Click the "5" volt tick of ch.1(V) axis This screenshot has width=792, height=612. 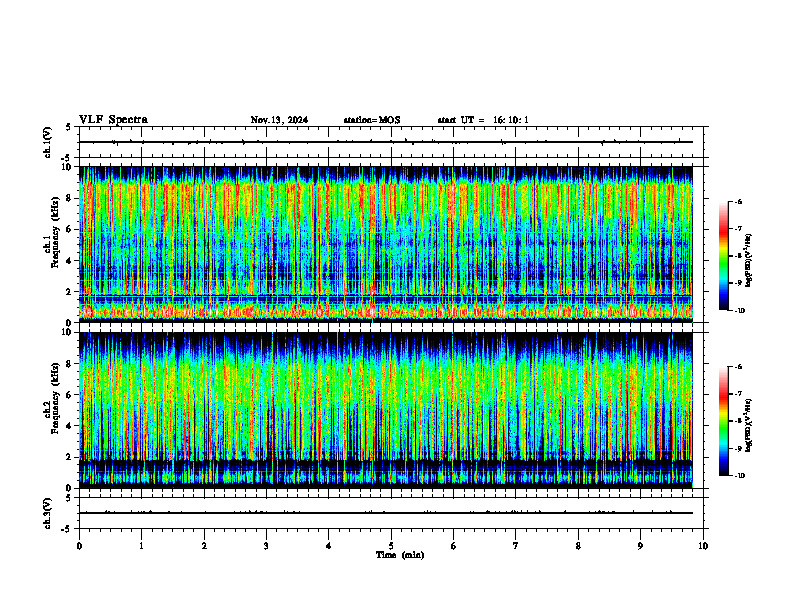pyautogui.click(x=69, y=127)
